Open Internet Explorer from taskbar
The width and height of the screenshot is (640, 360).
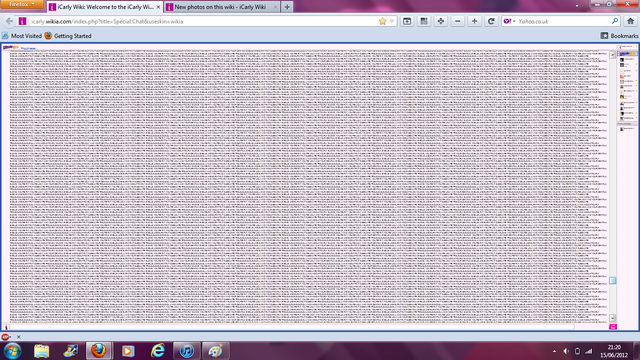coord(158,351)
